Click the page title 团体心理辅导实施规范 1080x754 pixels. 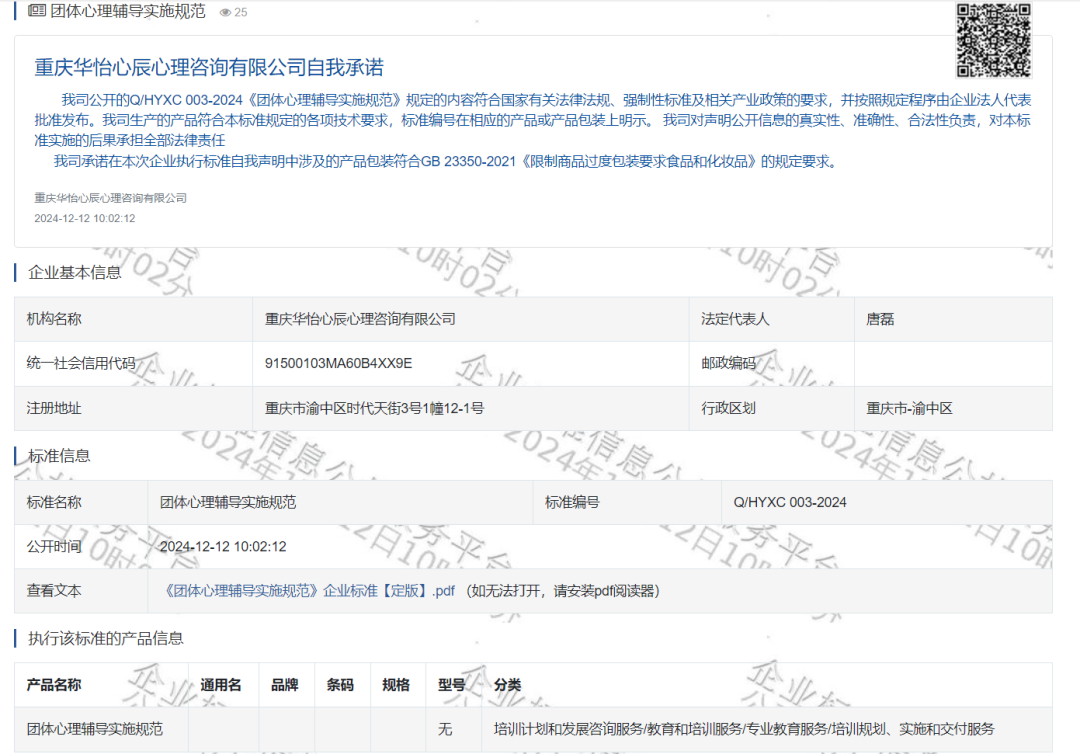click(x=127, y=12)
